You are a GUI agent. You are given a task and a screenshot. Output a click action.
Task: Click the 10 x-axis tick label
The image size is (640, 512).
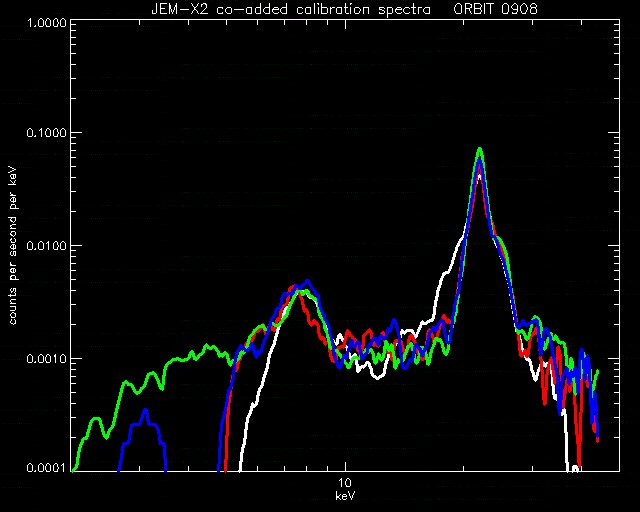345,483
